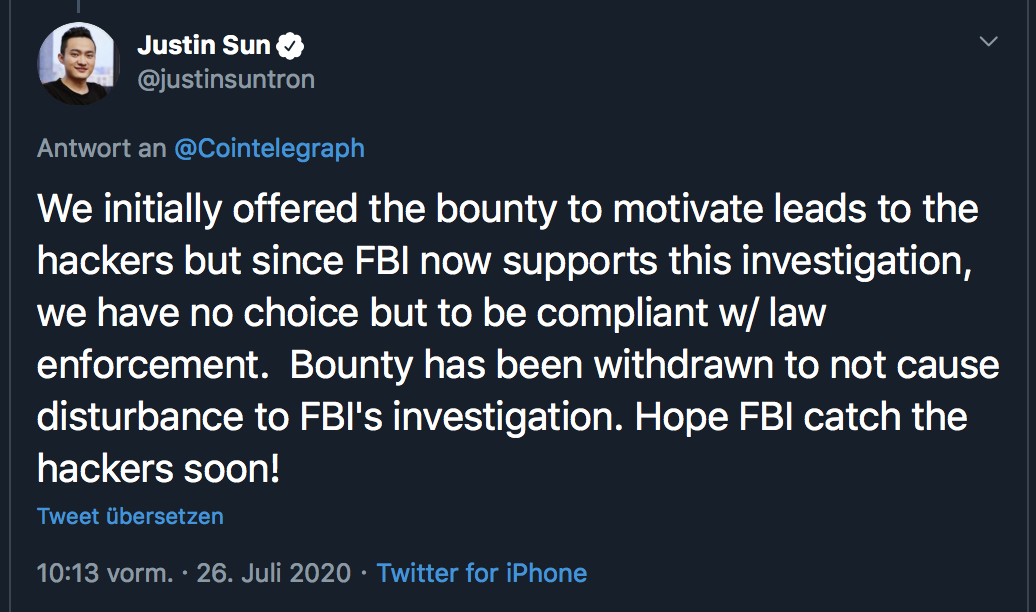Screen dimensions: 1036x612
Task: Click the verified badge beside Justin Sun
Action: tap(291, 45)
